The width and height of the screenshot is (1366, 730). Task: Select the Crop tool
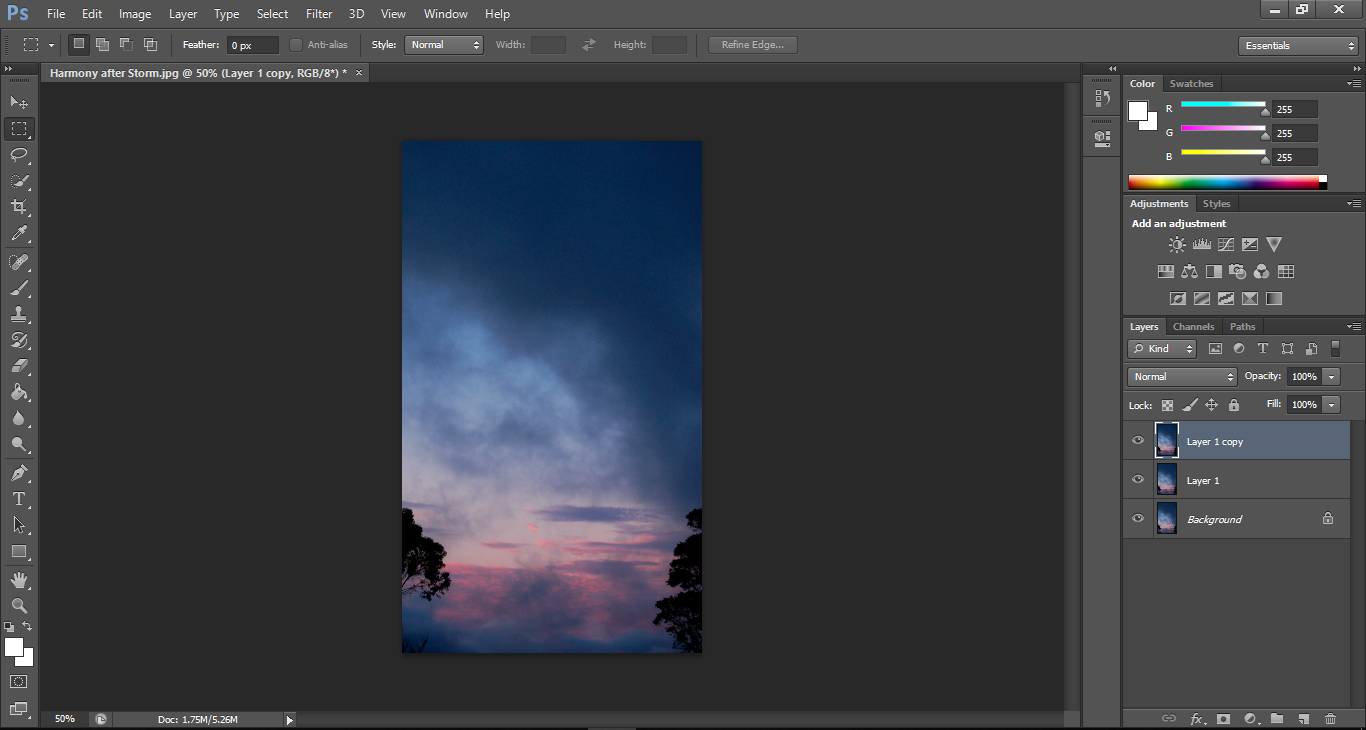click(19, 207)
